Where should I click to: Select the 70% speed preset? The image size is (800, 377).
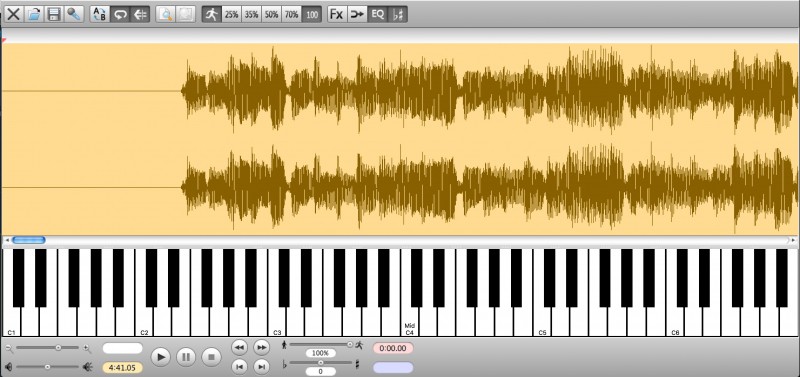click(x=291, y=14)
